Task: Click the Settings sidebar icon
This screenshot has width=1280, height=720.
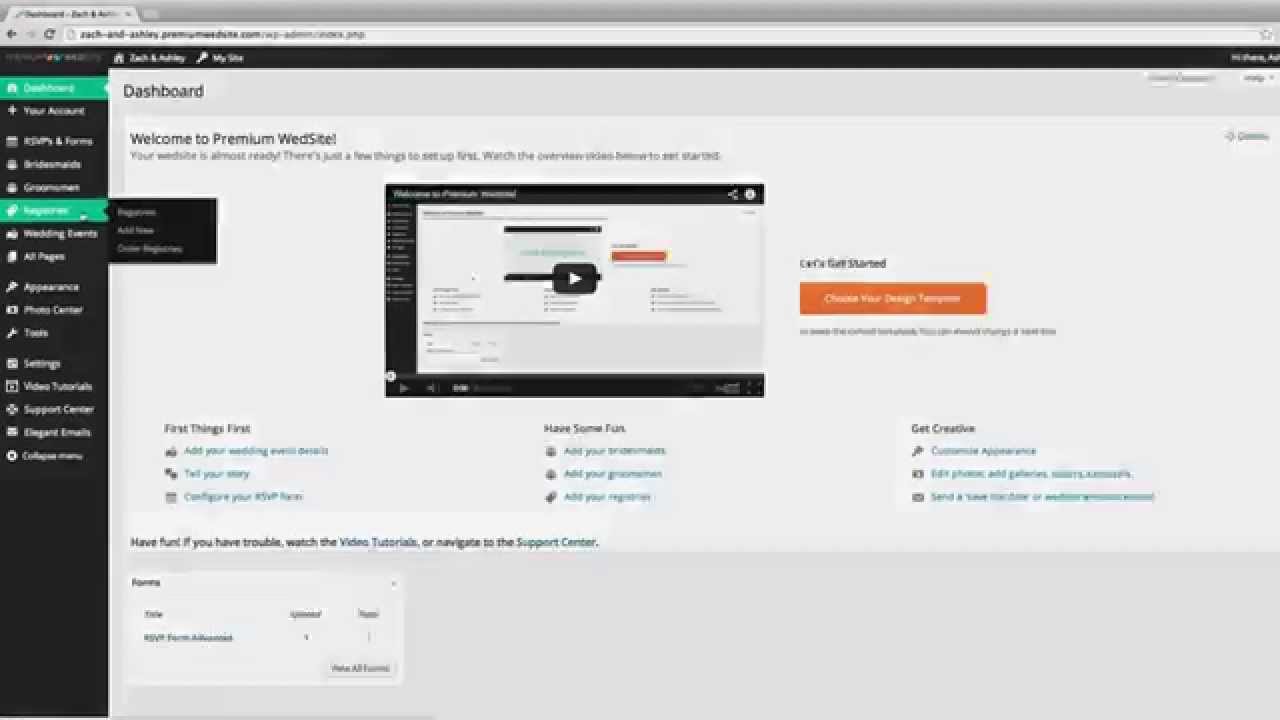Action: point(12,364)
